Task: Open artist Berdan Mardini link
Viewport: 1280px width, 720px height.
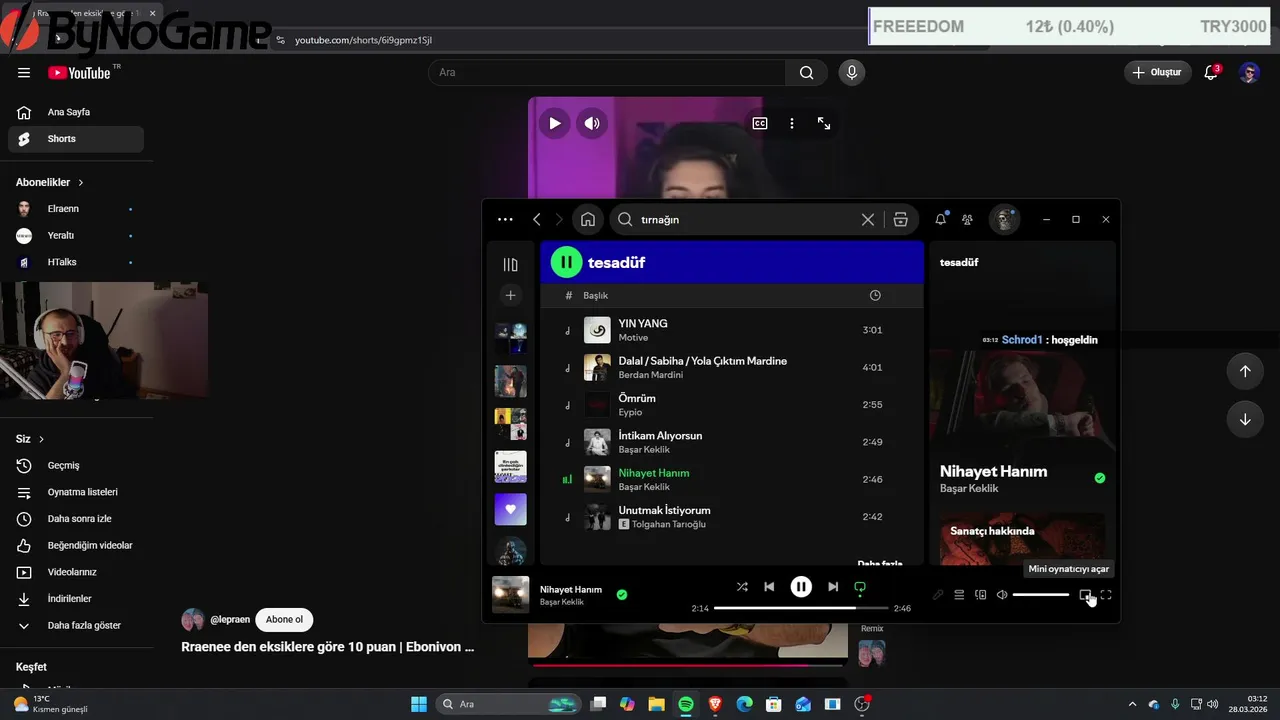Action: tap(651, 375)
